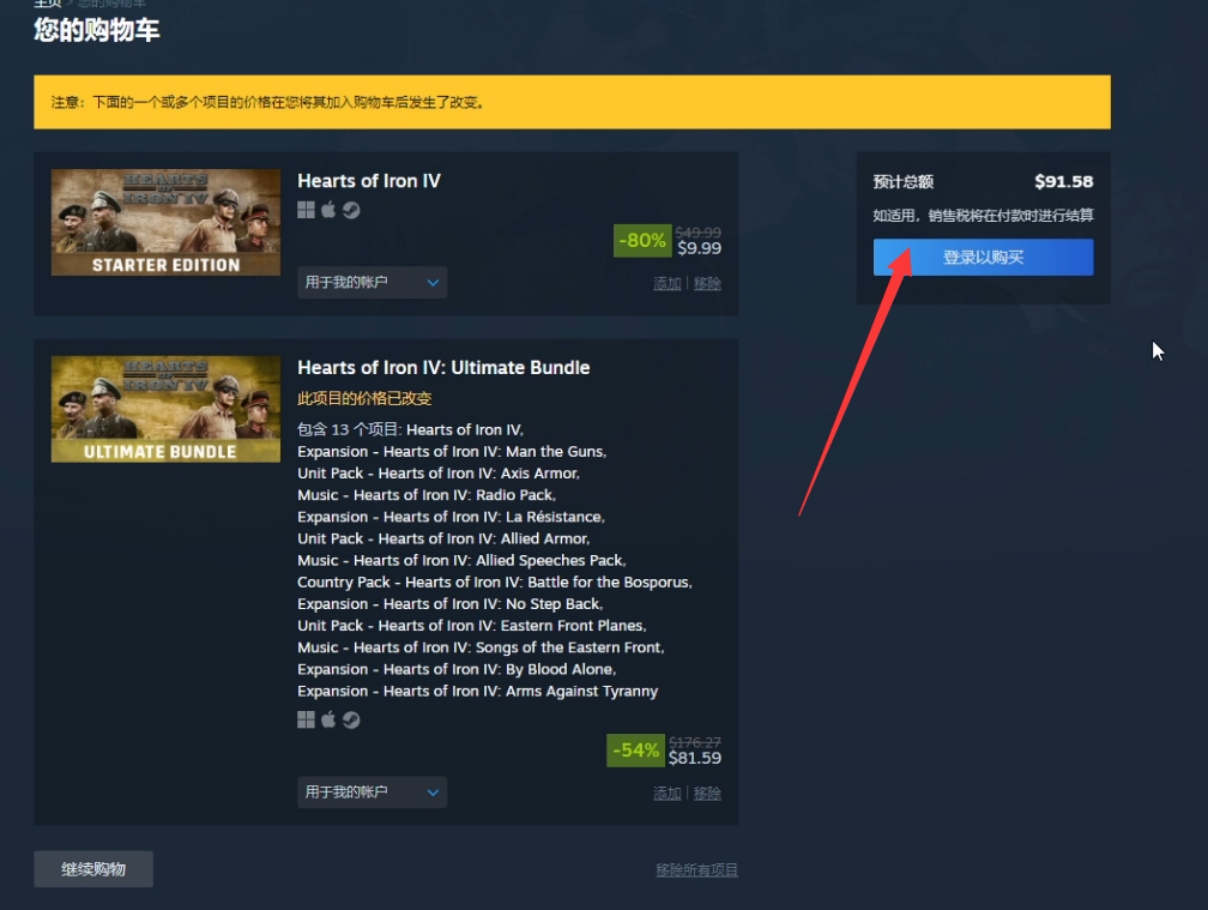The width and height of the screenshot is (1208, 910).
Task: Click Hearts of Iron IV: Ultimate Bundle title
Action: click(444, 367)
